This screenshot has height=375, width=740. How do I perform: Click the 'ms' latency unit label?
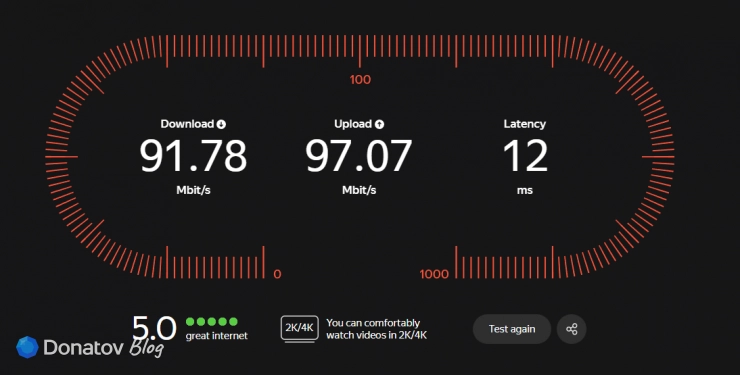coord(525,190)
